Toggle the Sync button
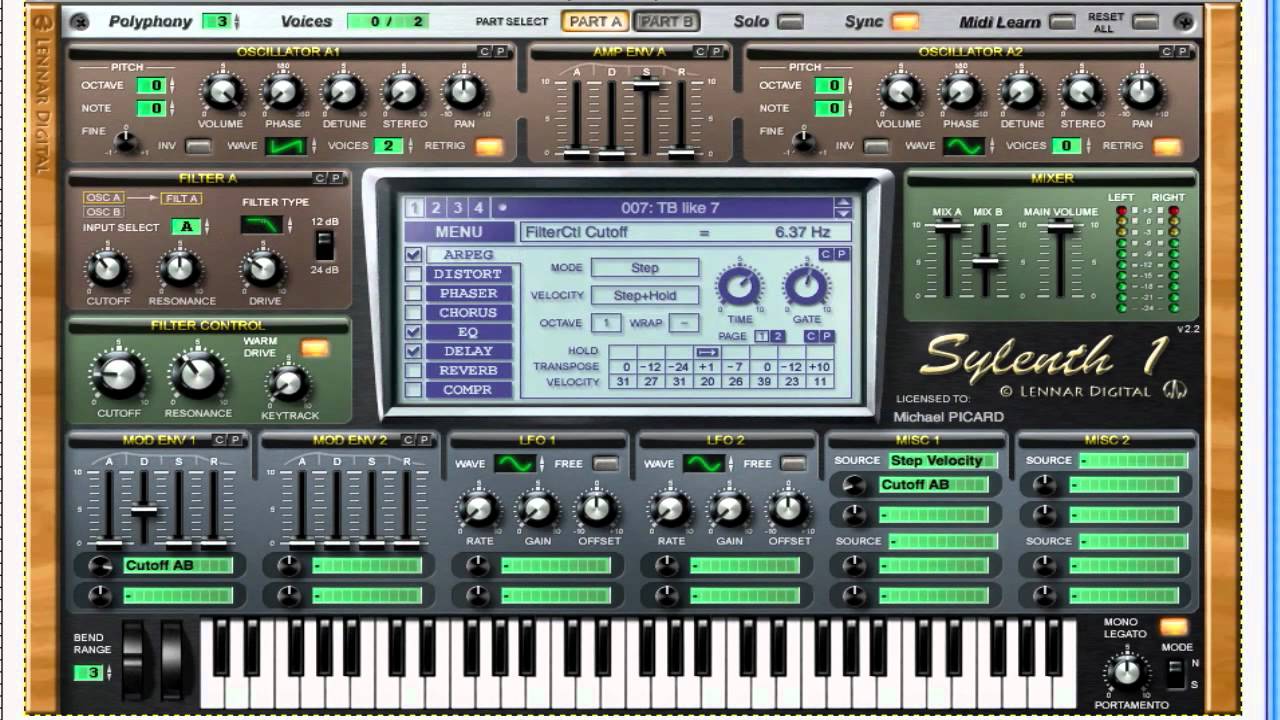 pos(905,21)
